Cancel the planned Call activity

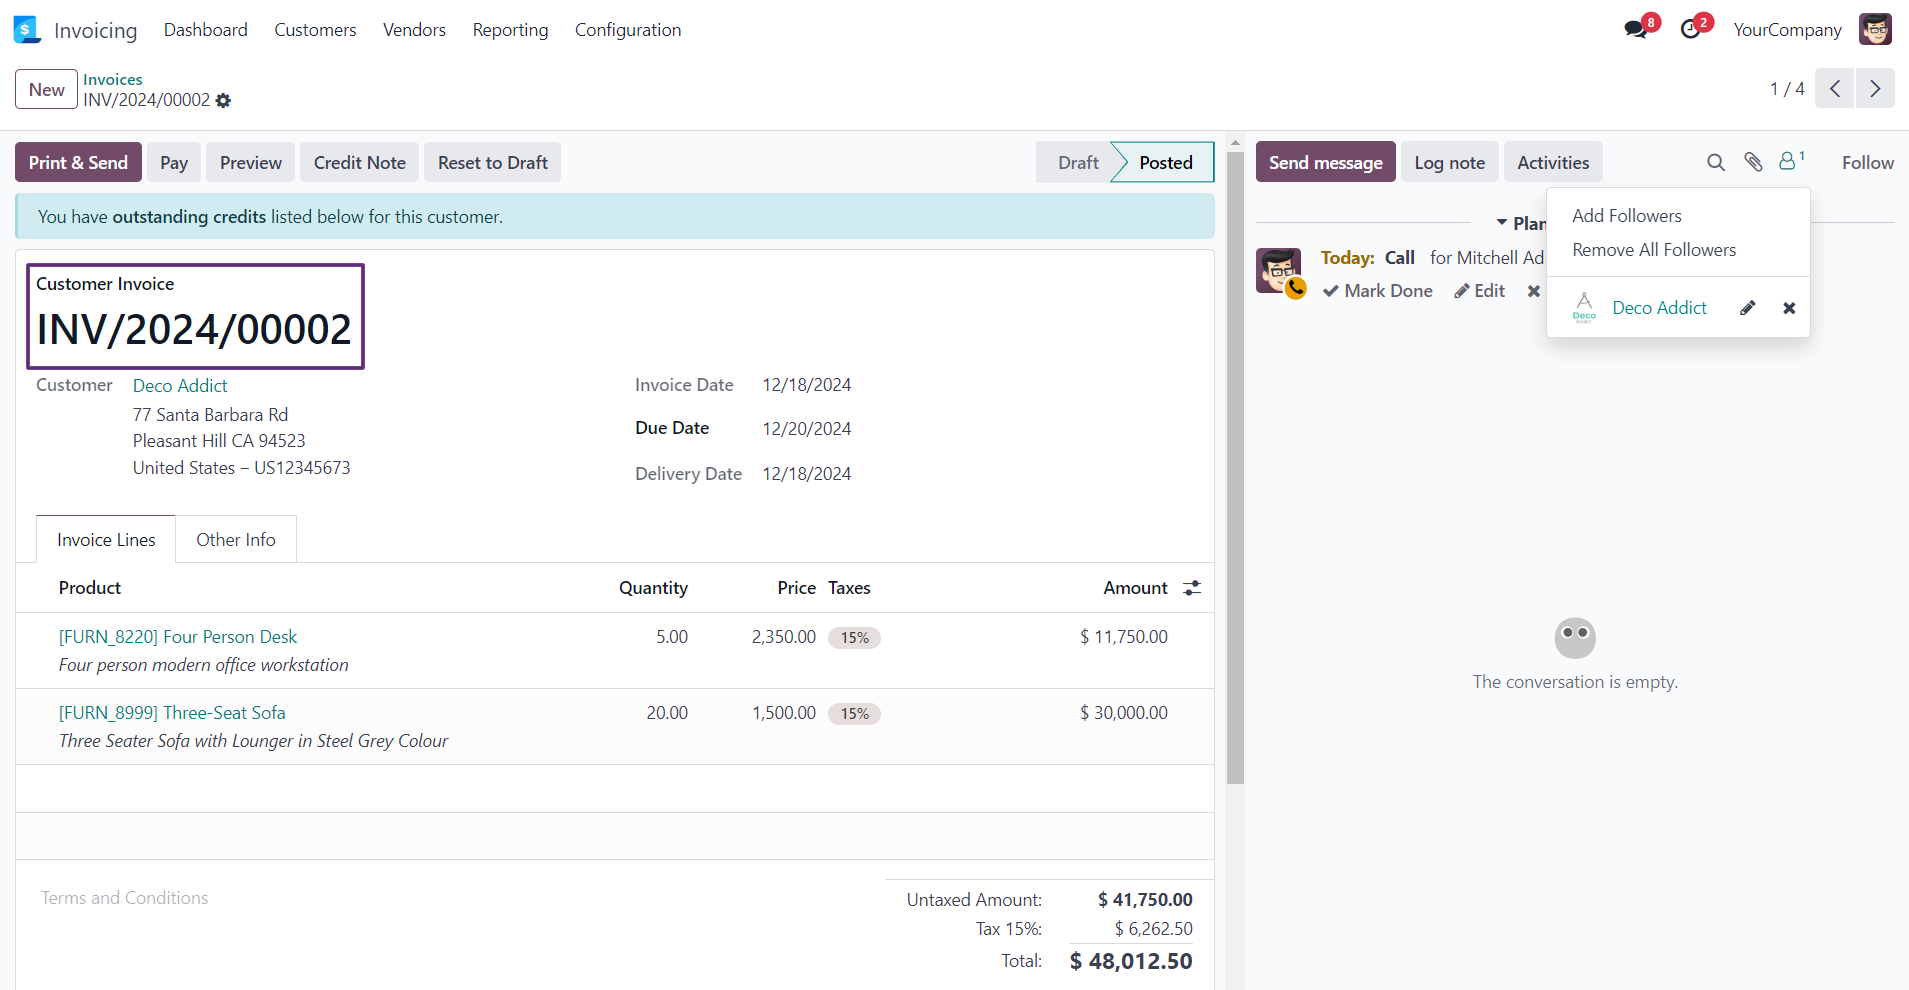pos(1533,291)
